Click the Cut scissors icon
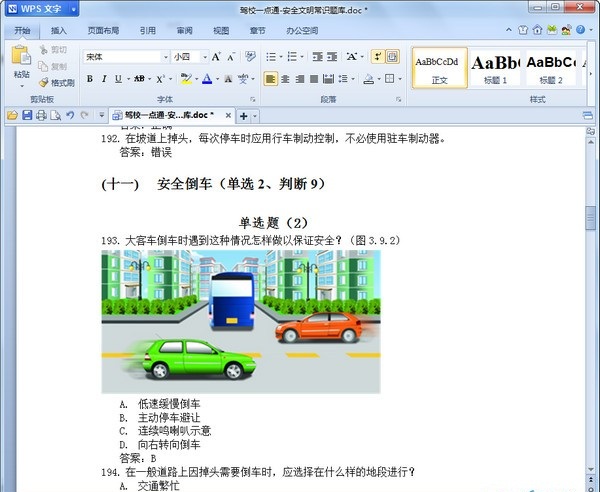Viewport: 600px width, 492px height. [44, 49]
